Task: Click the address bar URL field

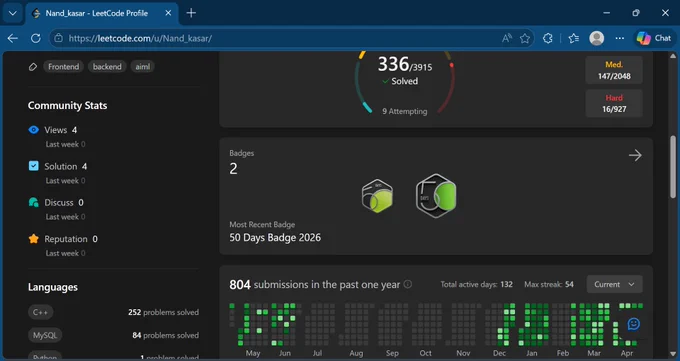Action: [278, 38]
